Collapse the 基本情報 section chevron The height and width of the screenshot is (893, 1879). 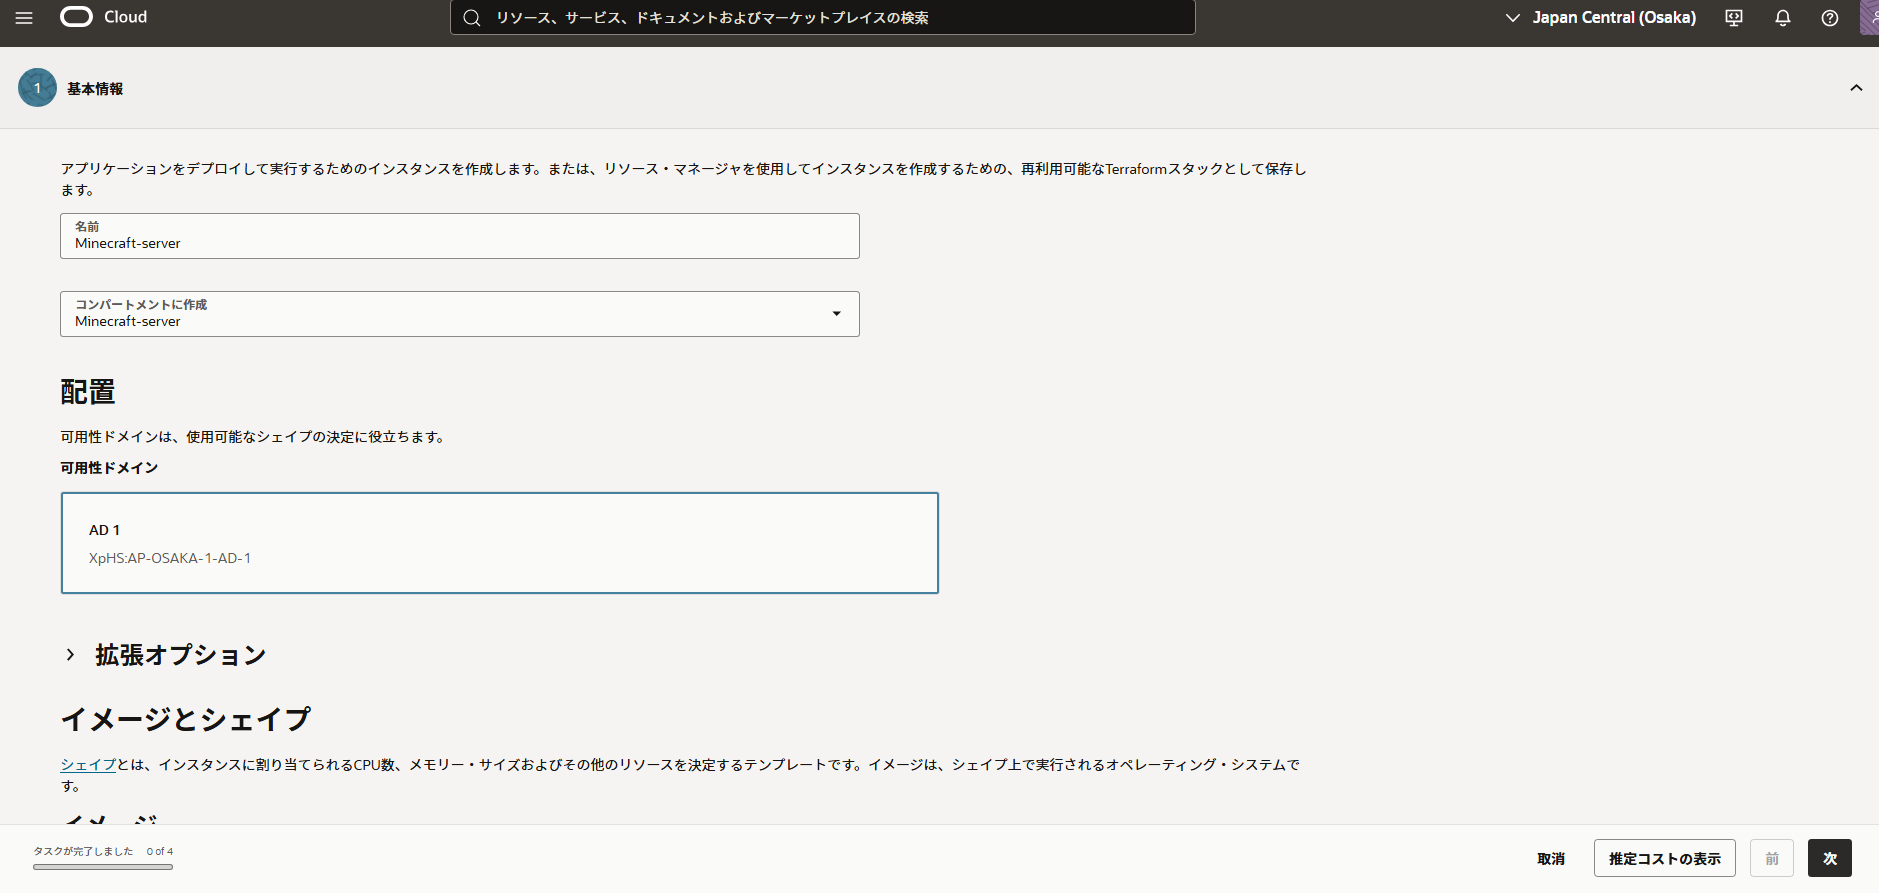1856,88
